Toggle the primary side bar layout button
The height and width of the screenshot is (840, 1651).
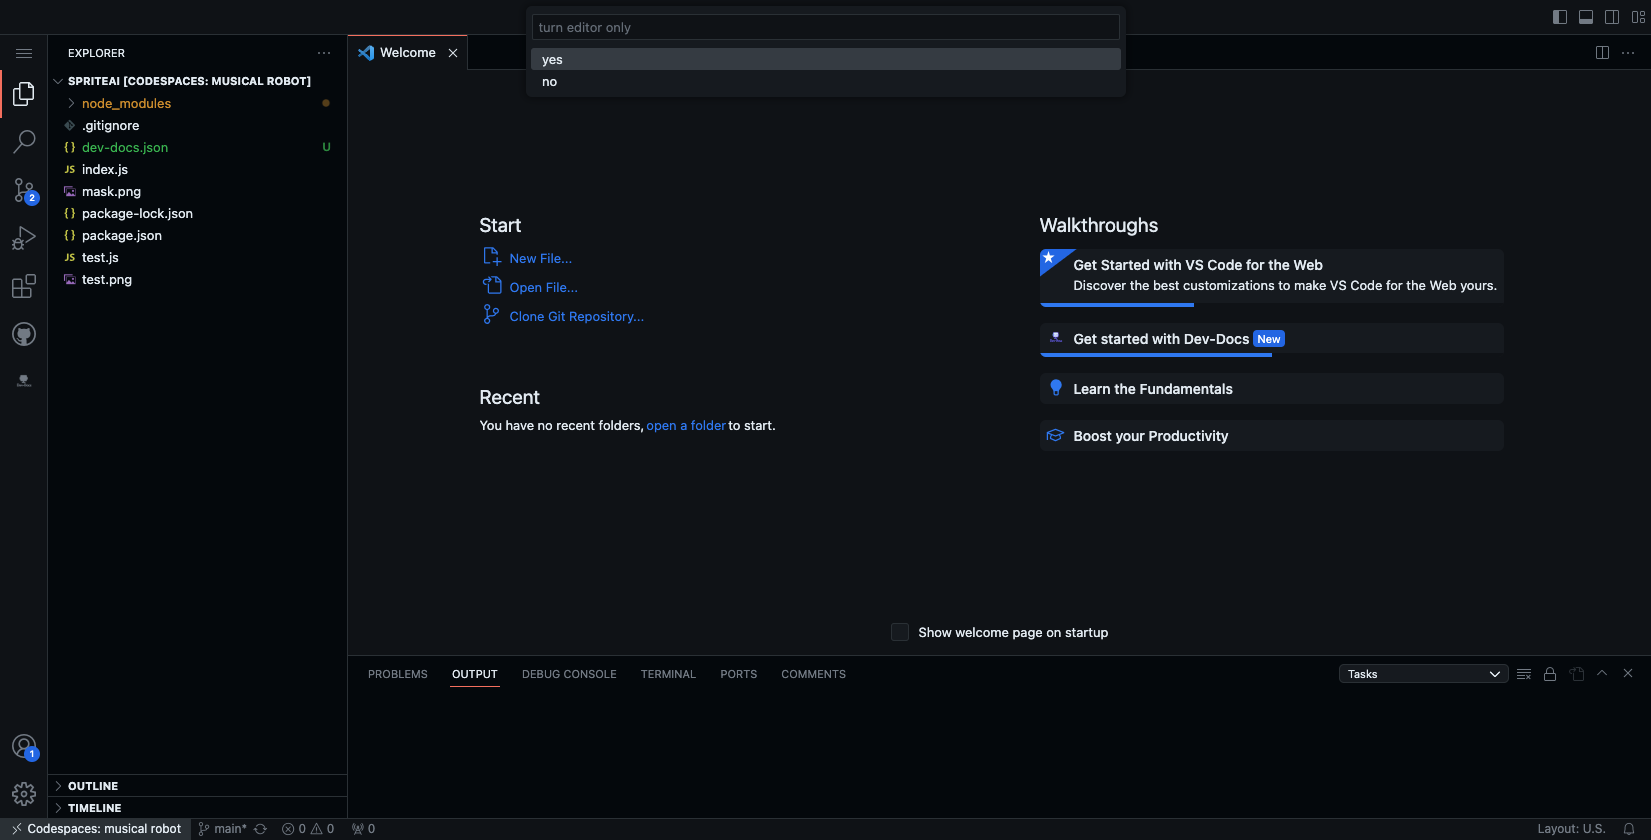[x=1560, y=17]
